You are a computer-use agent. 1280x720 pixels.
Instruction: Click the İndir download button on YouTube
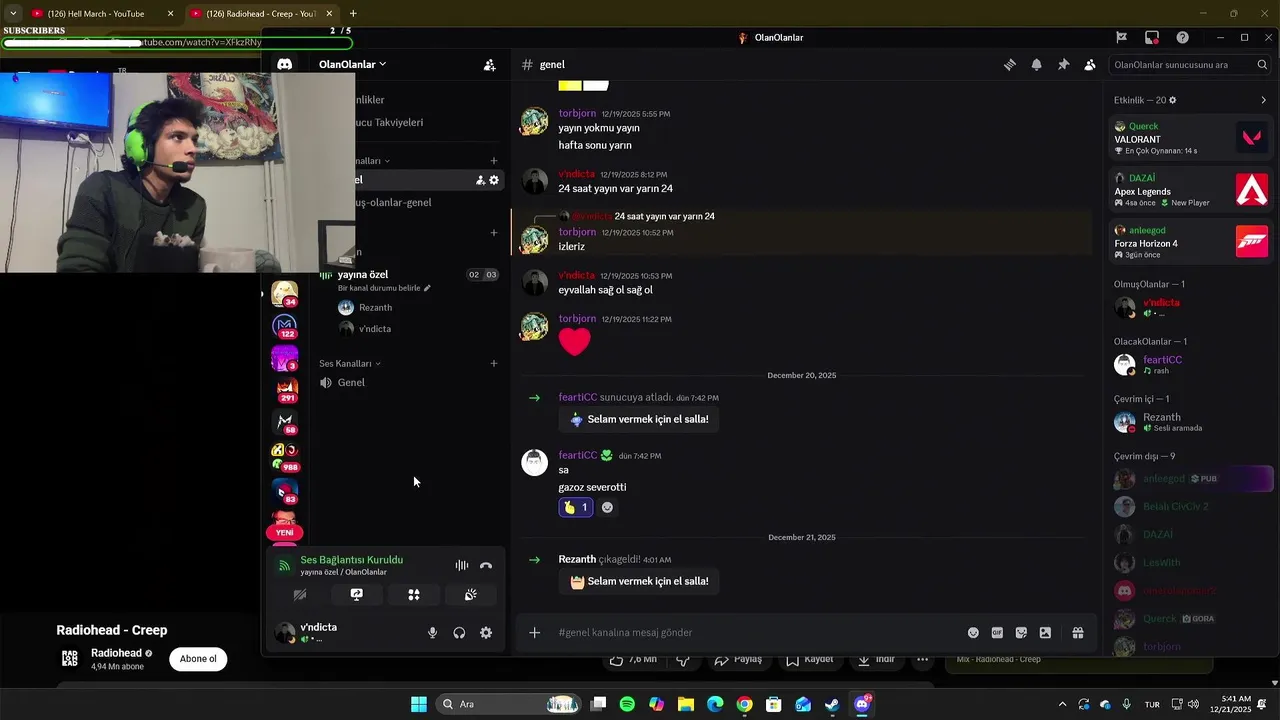[877, 660]
